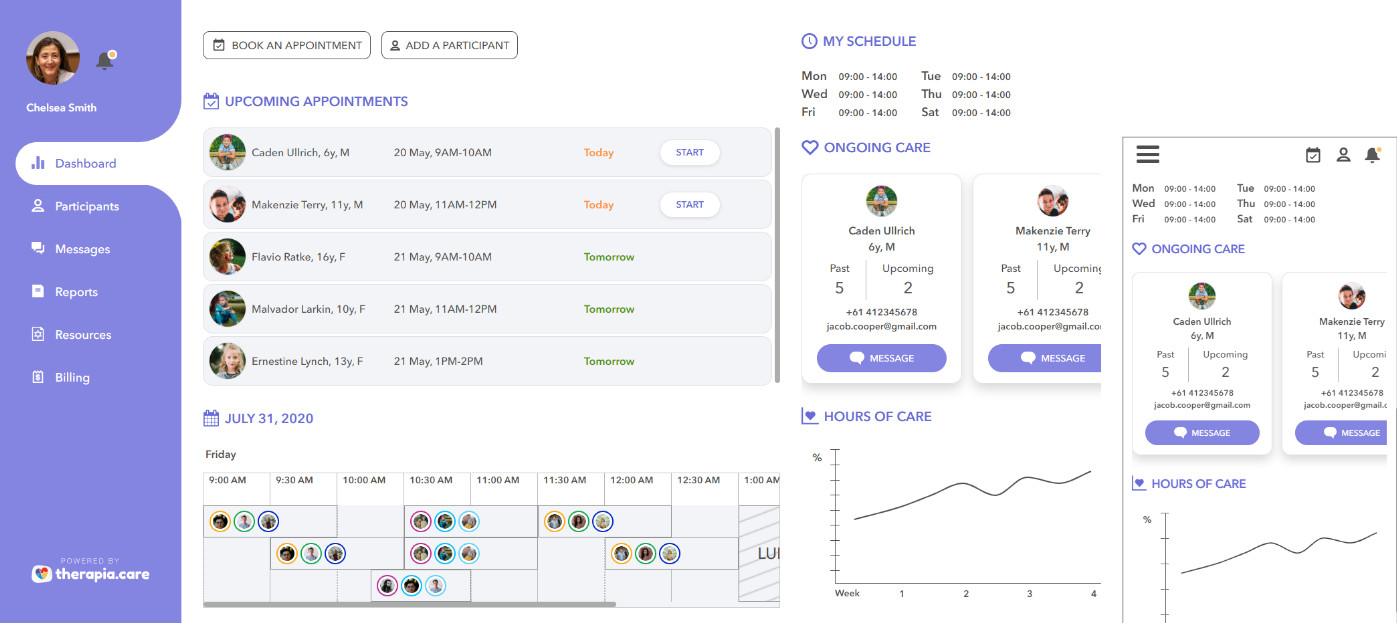The width and height of the screenshot is (1397, 623).
Task: Click the therapia.care logo in sidebar
Action: pos(91,573)
